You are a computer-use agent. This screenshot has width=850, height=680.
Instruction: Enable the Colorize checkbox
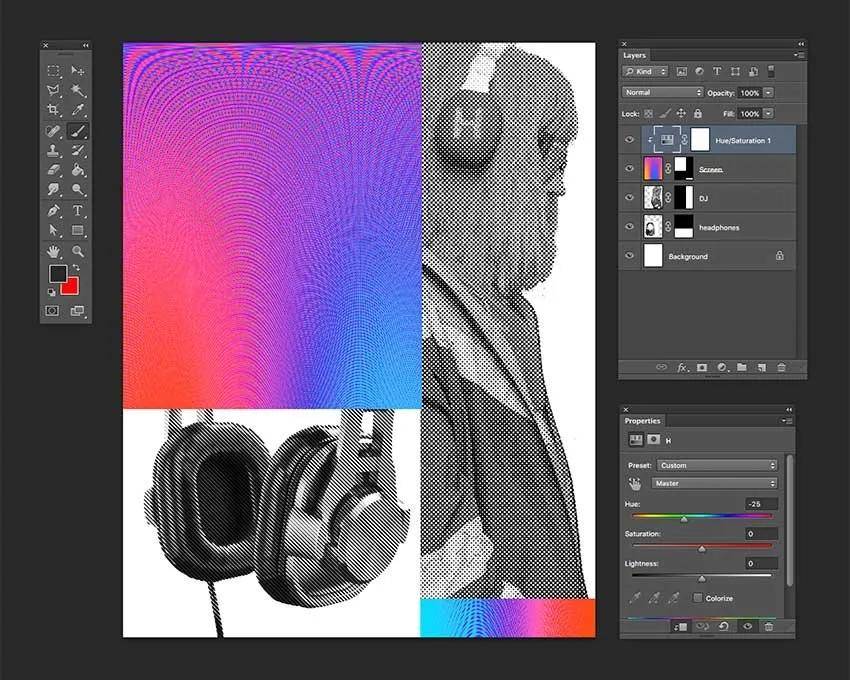click(x=698, y=598)
